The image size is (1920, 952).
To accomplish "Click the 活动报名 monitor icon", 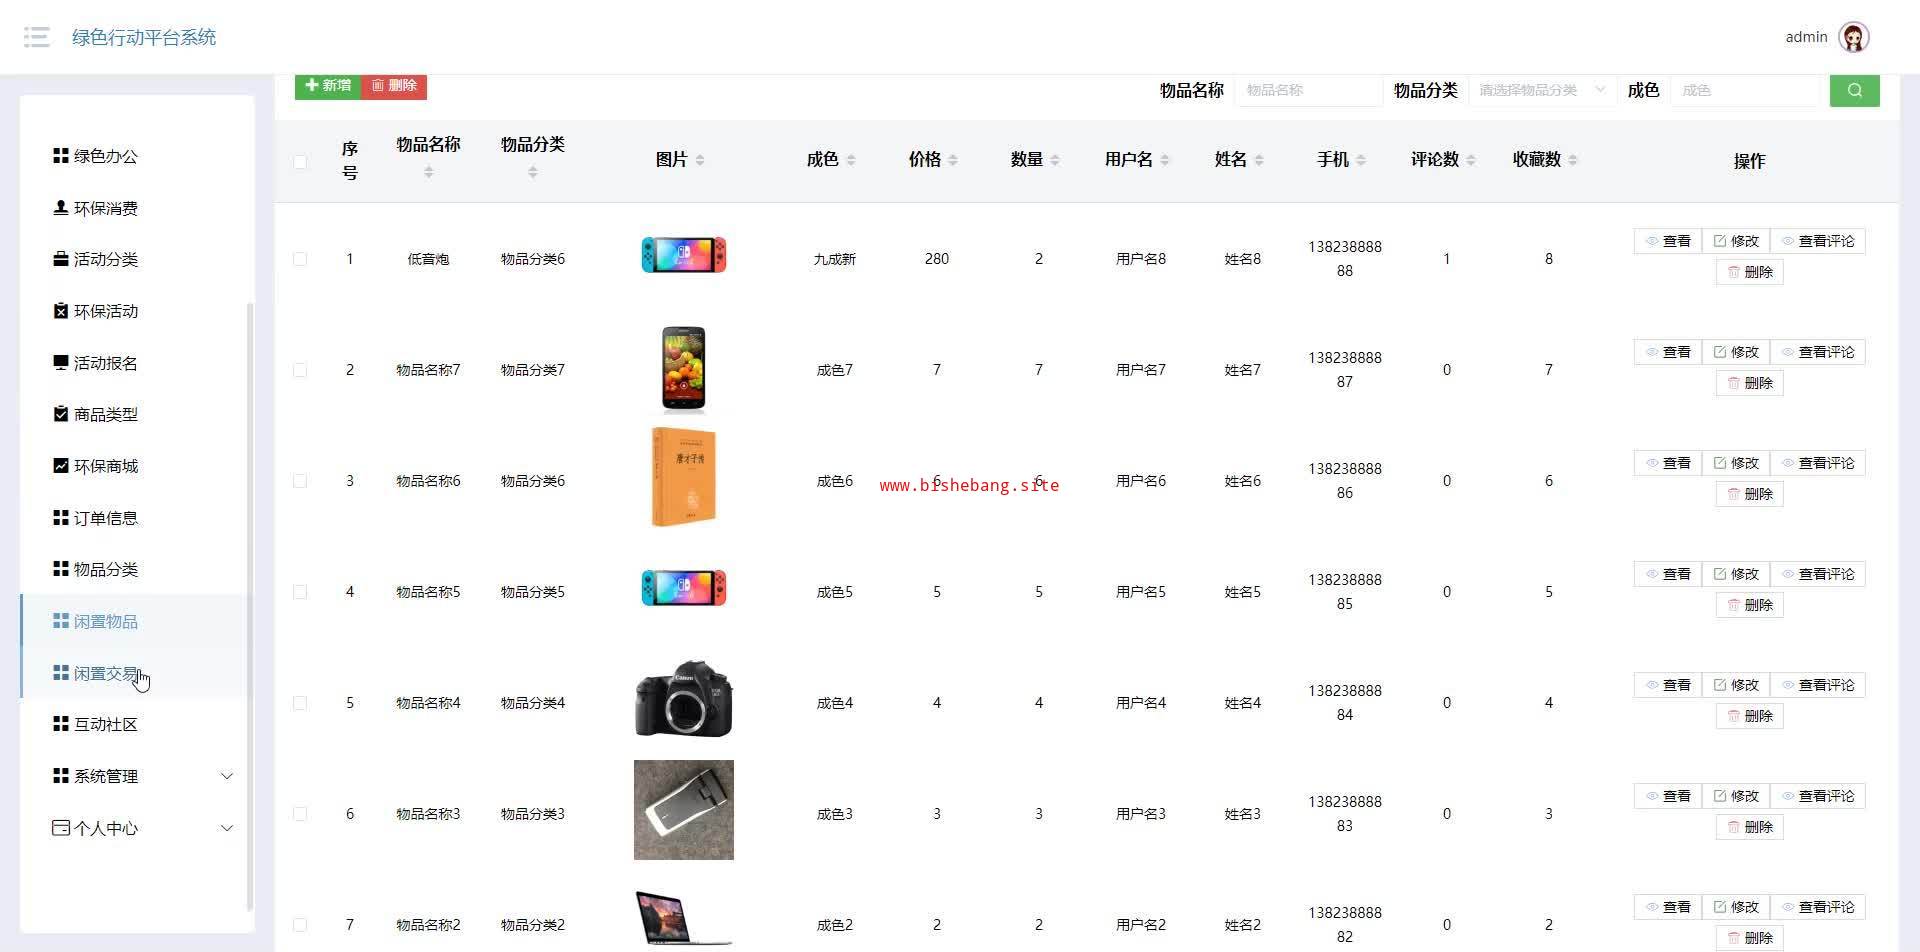I will [x=60, y=363].
